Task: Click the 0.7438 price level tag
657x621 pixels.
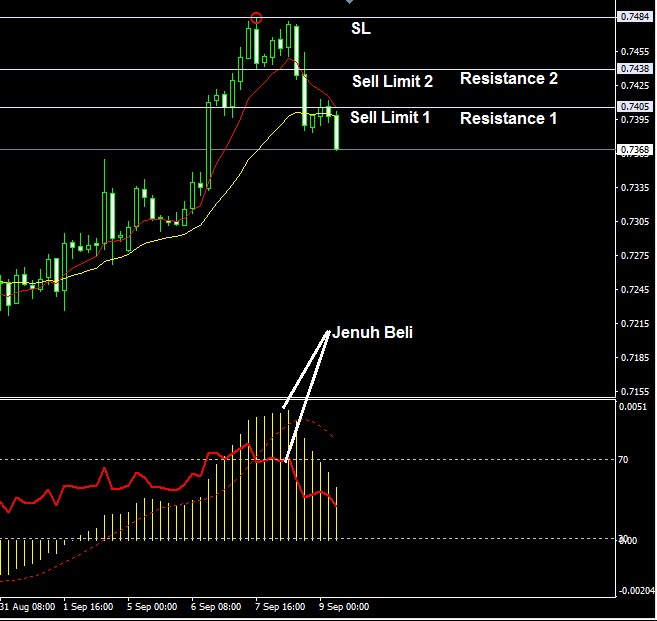Action: (635, 68)
